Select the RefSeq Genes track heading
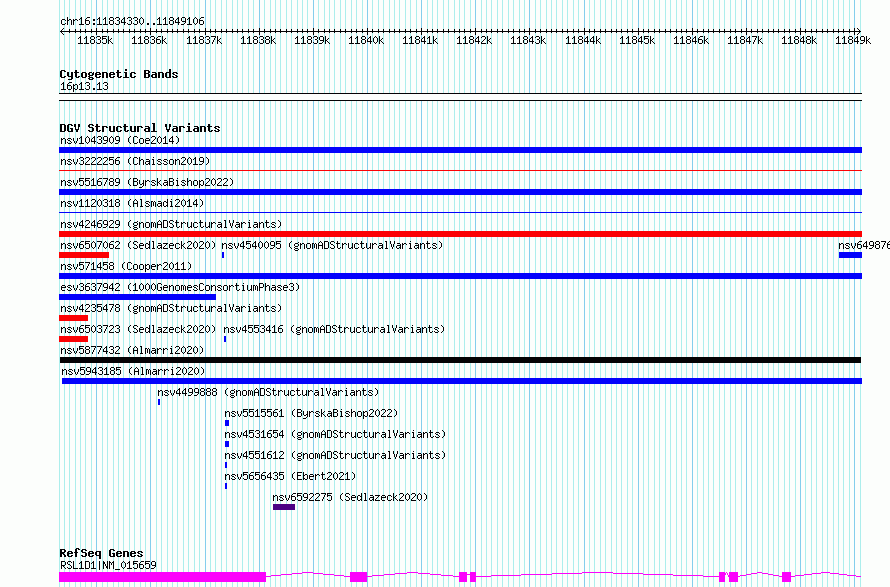 point(101,554)
